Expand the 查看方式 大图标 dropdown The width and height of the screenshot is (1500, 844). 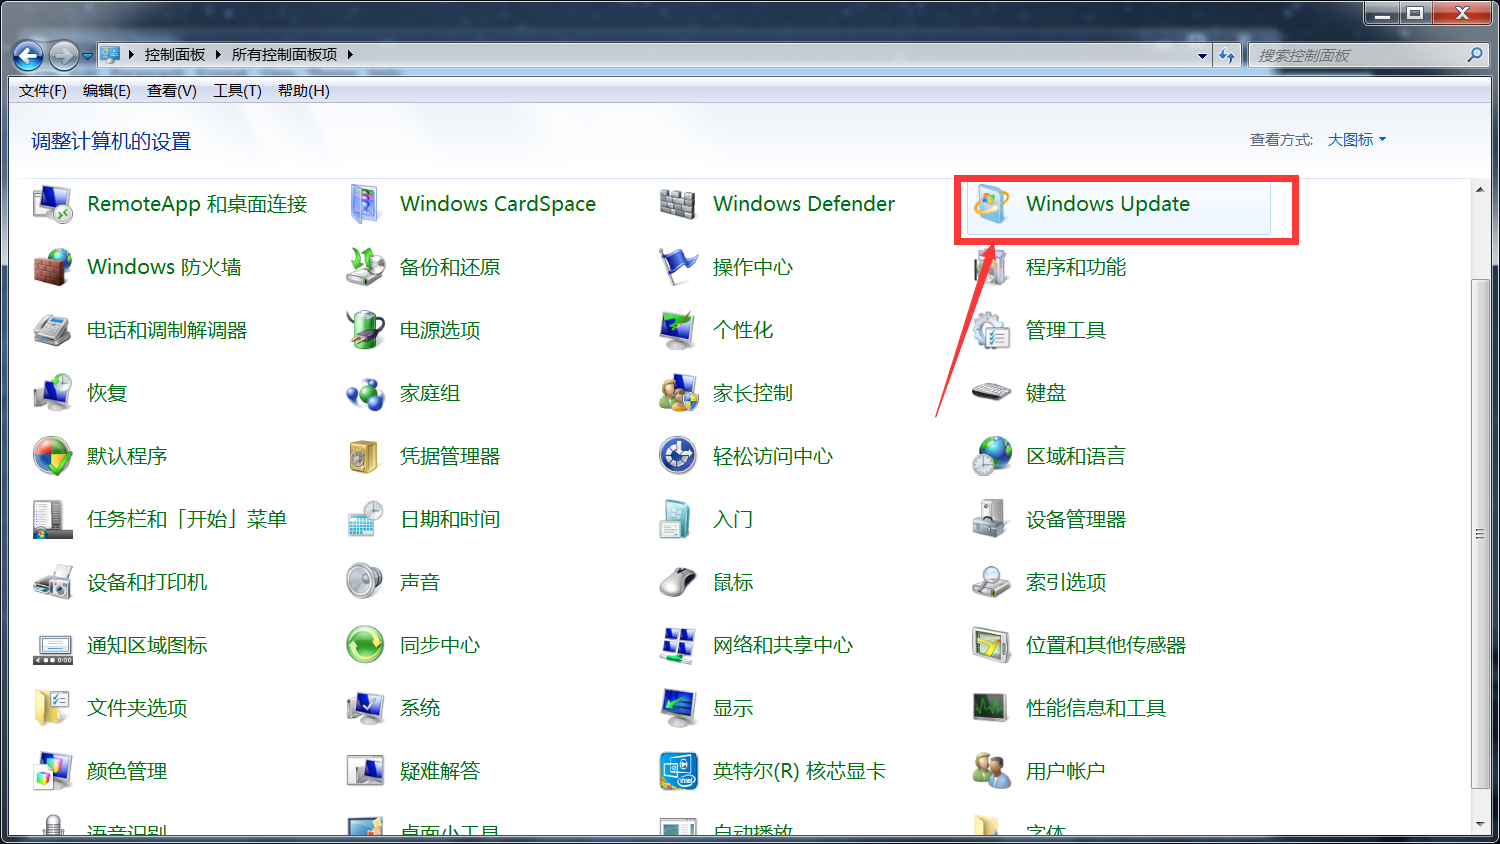[1357, 140]
